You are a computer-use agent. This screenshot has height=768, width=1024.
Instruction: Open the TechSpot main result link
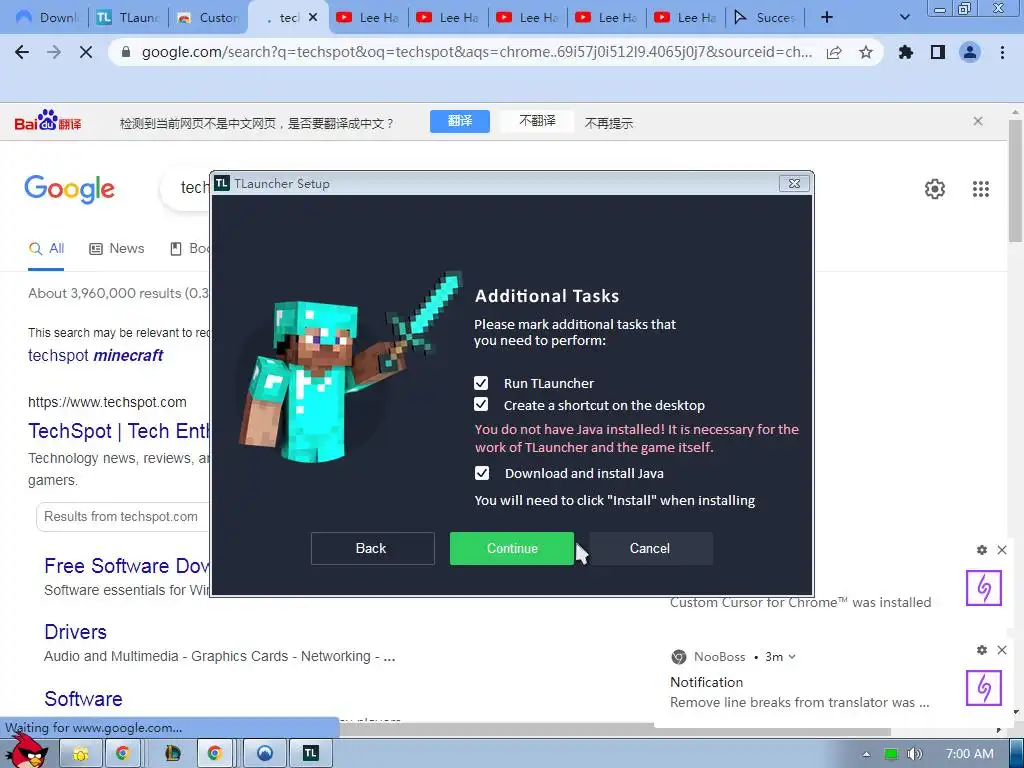click(119, 431)
